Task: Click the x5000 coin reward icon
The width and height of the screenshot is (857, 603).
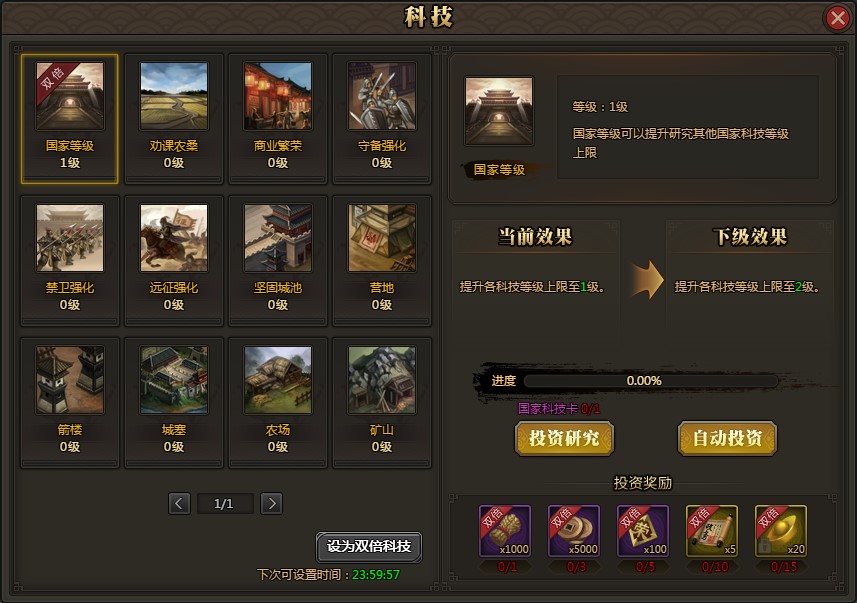Action: click(574, 531)
